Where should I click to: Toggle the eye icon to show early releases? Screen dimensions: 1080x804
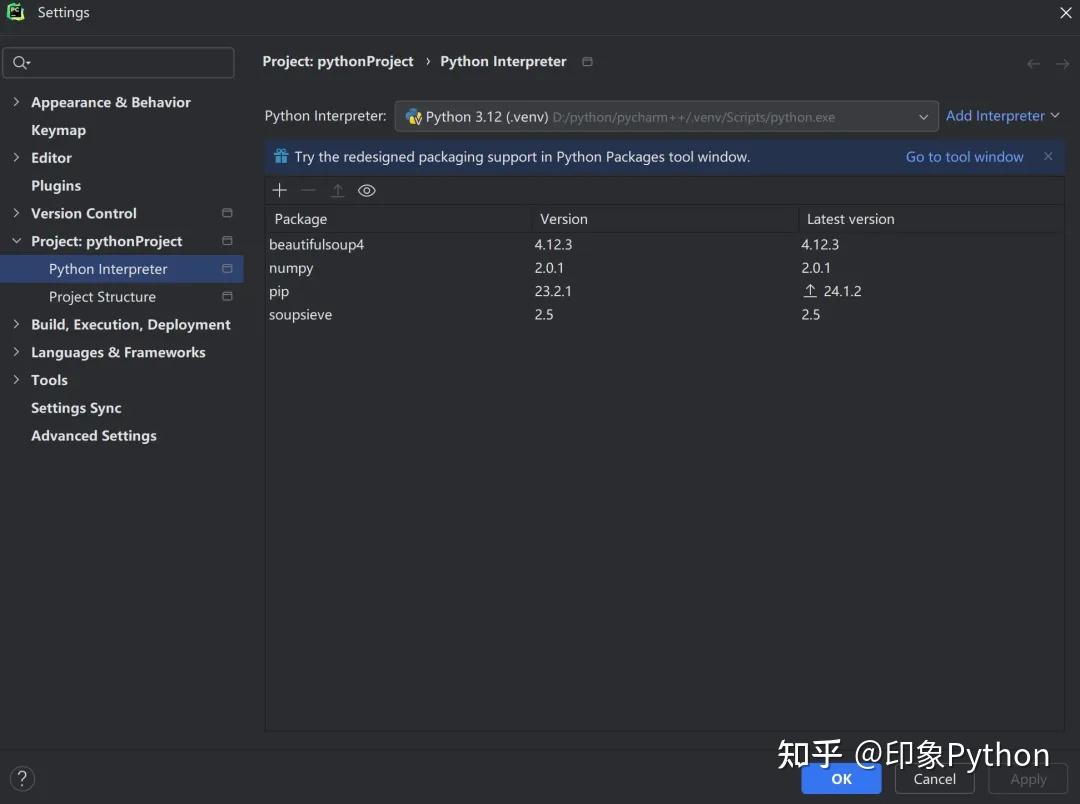(366, 190)
